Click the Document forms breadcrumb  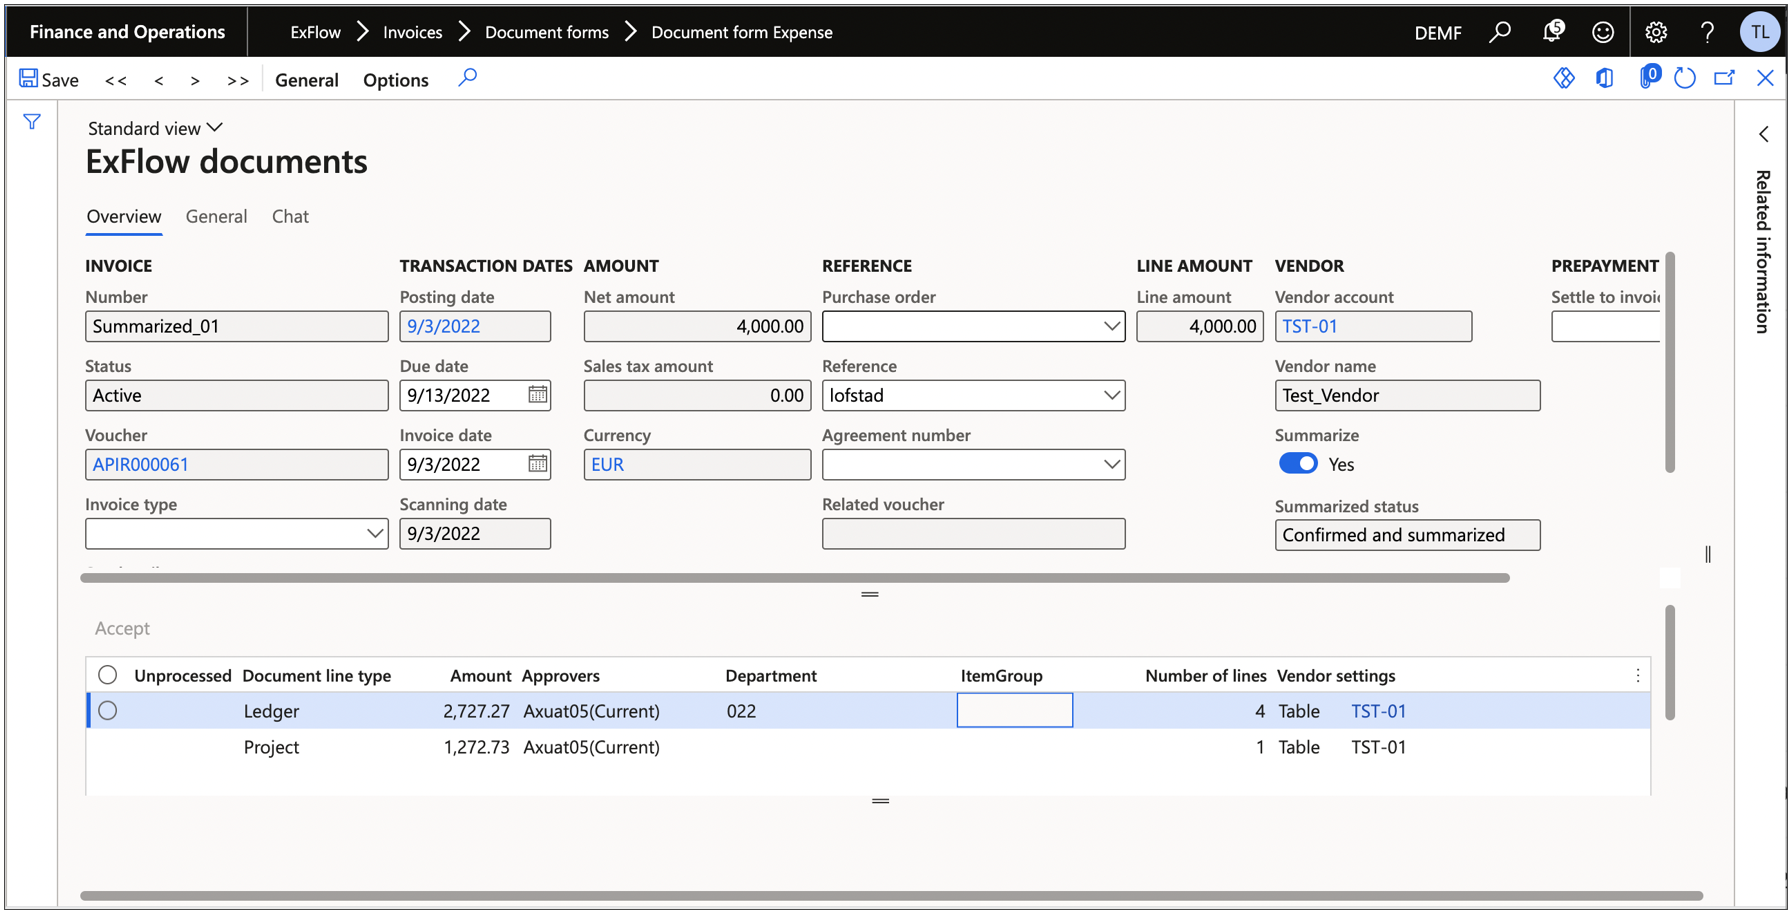[x=546, y=32]
